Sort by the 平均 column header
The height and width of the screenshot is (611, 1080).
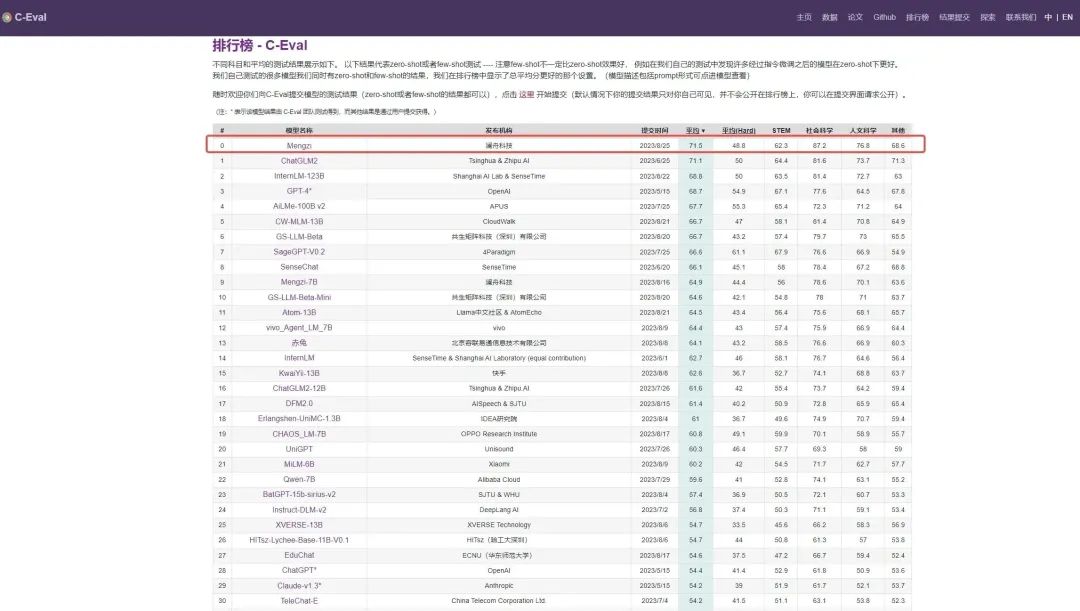coord(695,130)
